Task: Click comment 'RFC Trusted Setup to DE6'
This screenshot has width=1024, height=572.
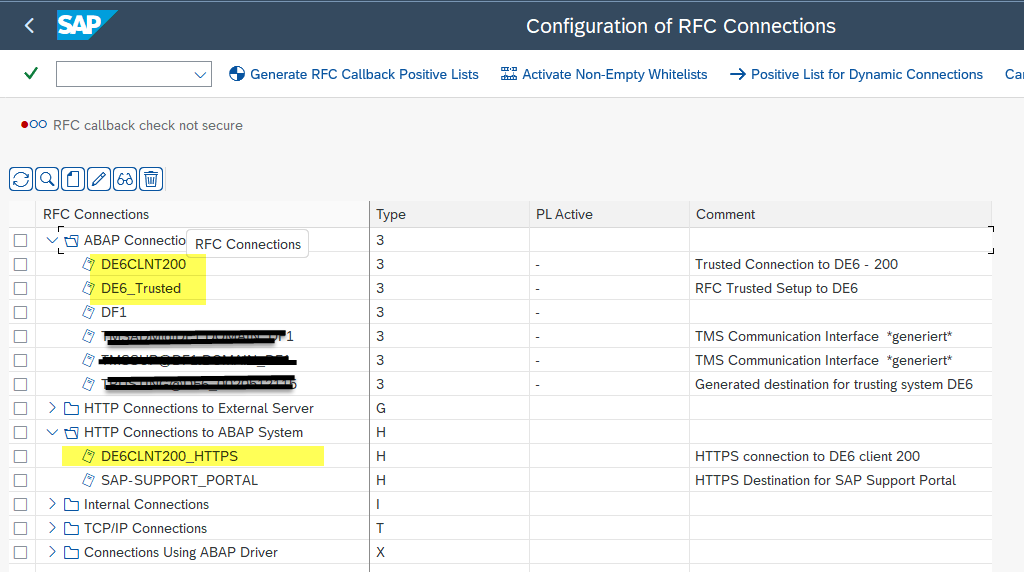Action: 776,289
